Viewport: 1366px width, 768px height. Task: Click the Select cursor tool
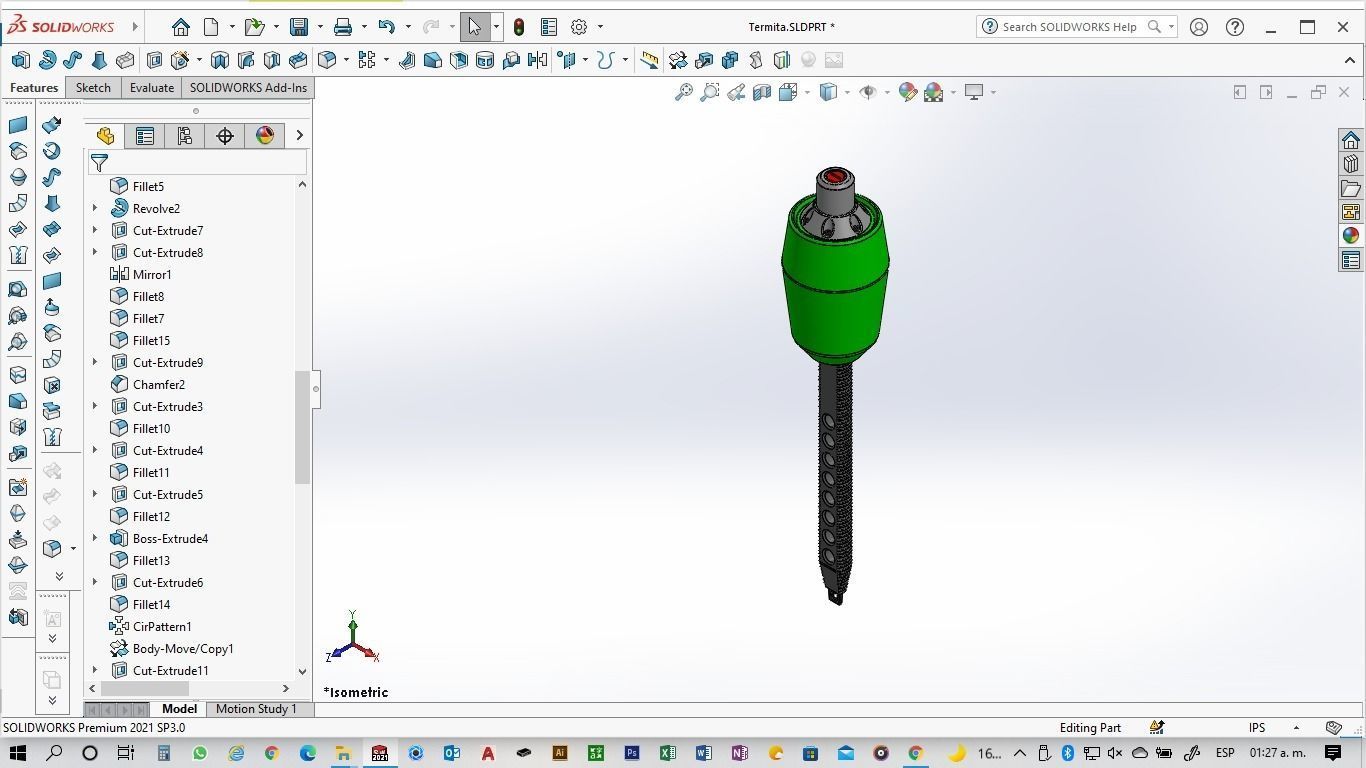coord(475,27)
